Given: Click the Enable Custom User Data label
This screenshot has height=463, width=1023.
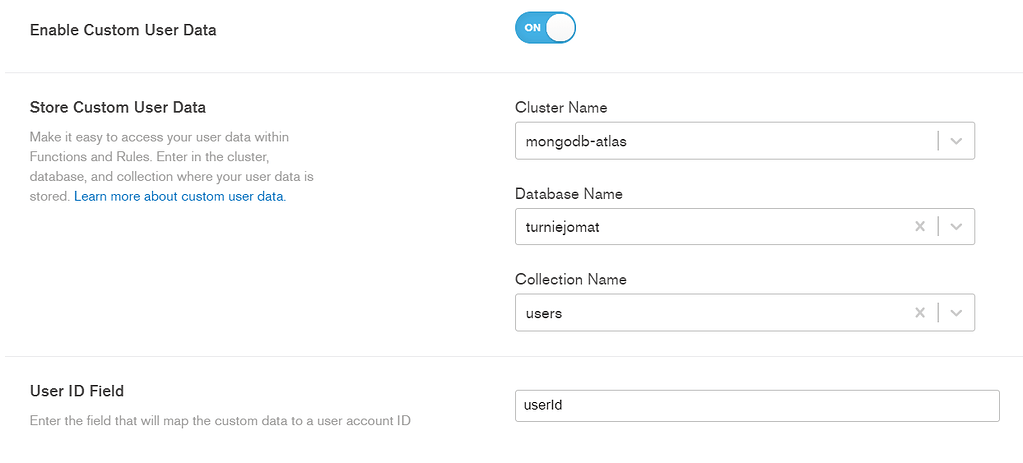Looking at the screenshot, I should [123, 30].
